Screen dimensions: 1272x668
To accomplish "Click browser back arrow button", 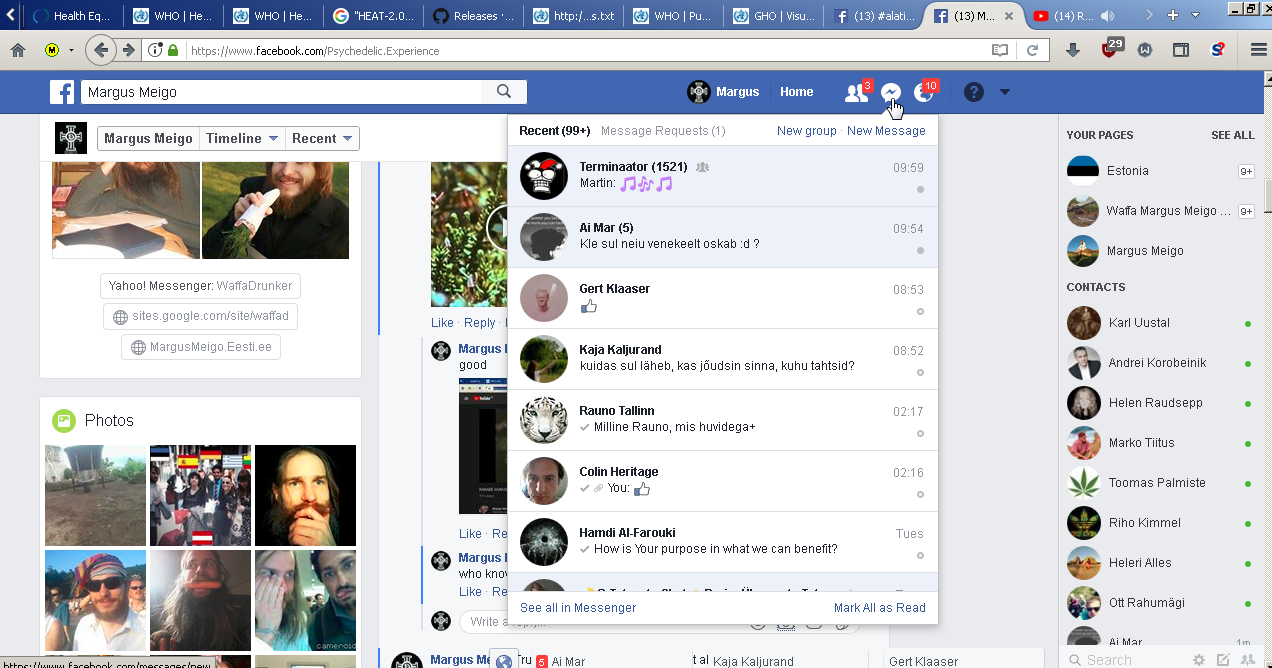I will (x=100, y=50).
